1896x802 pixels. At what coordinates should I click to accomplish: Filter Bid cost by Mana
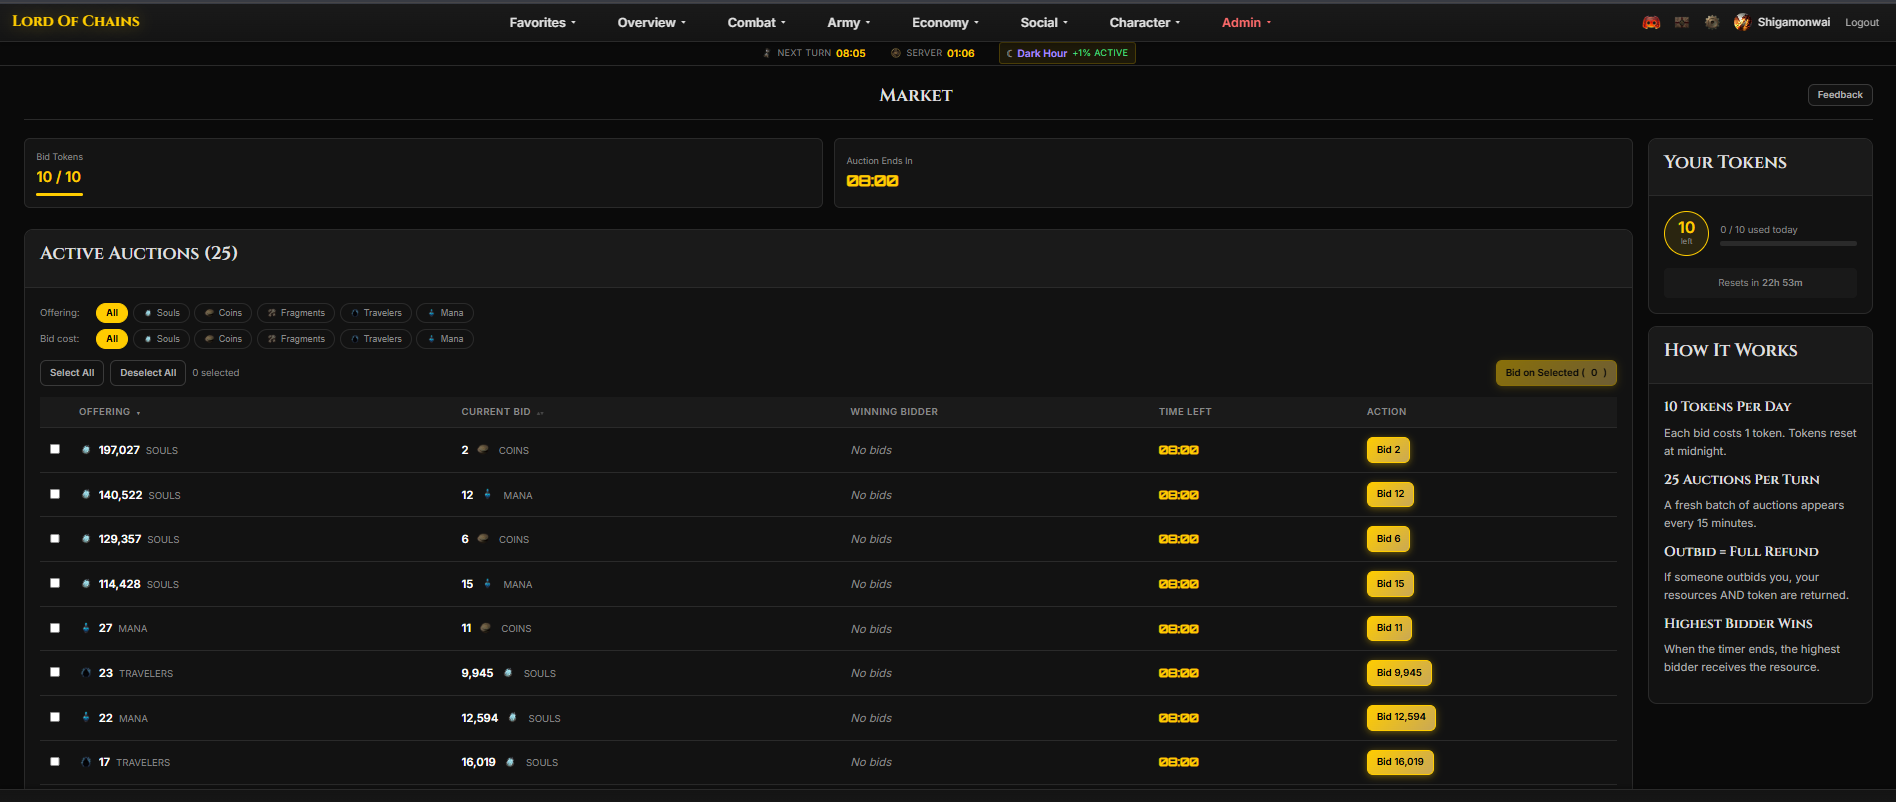click(x=445, y=339)
